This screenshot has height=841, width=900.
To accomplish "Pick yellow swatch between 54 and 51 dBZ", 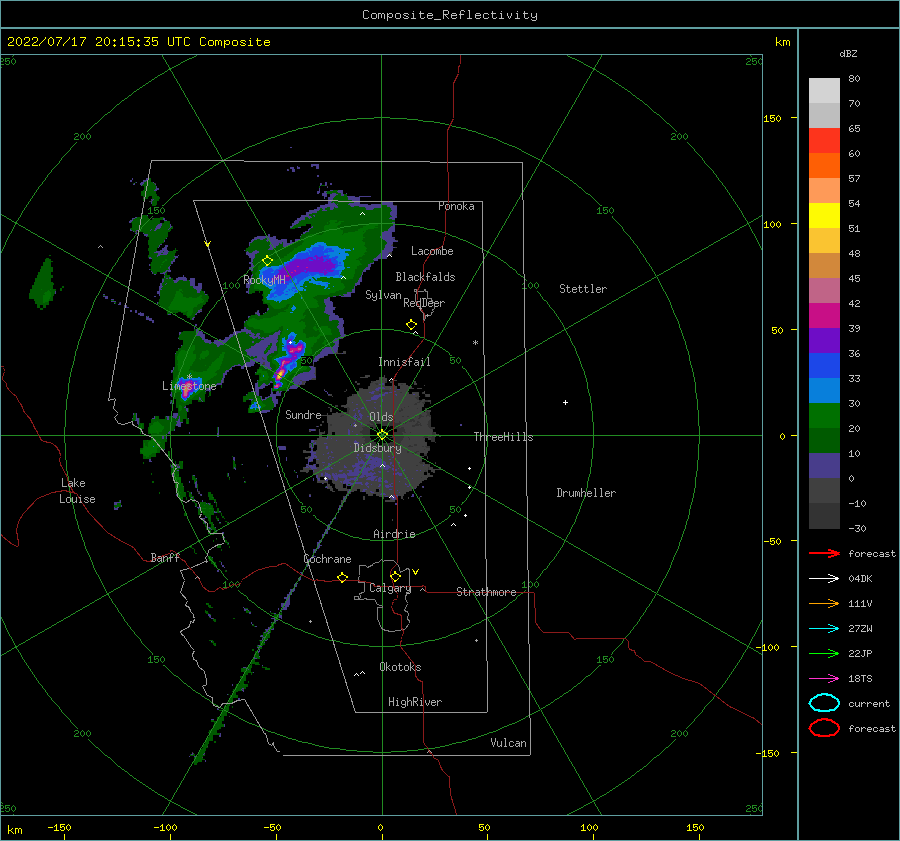I will 824,216.
